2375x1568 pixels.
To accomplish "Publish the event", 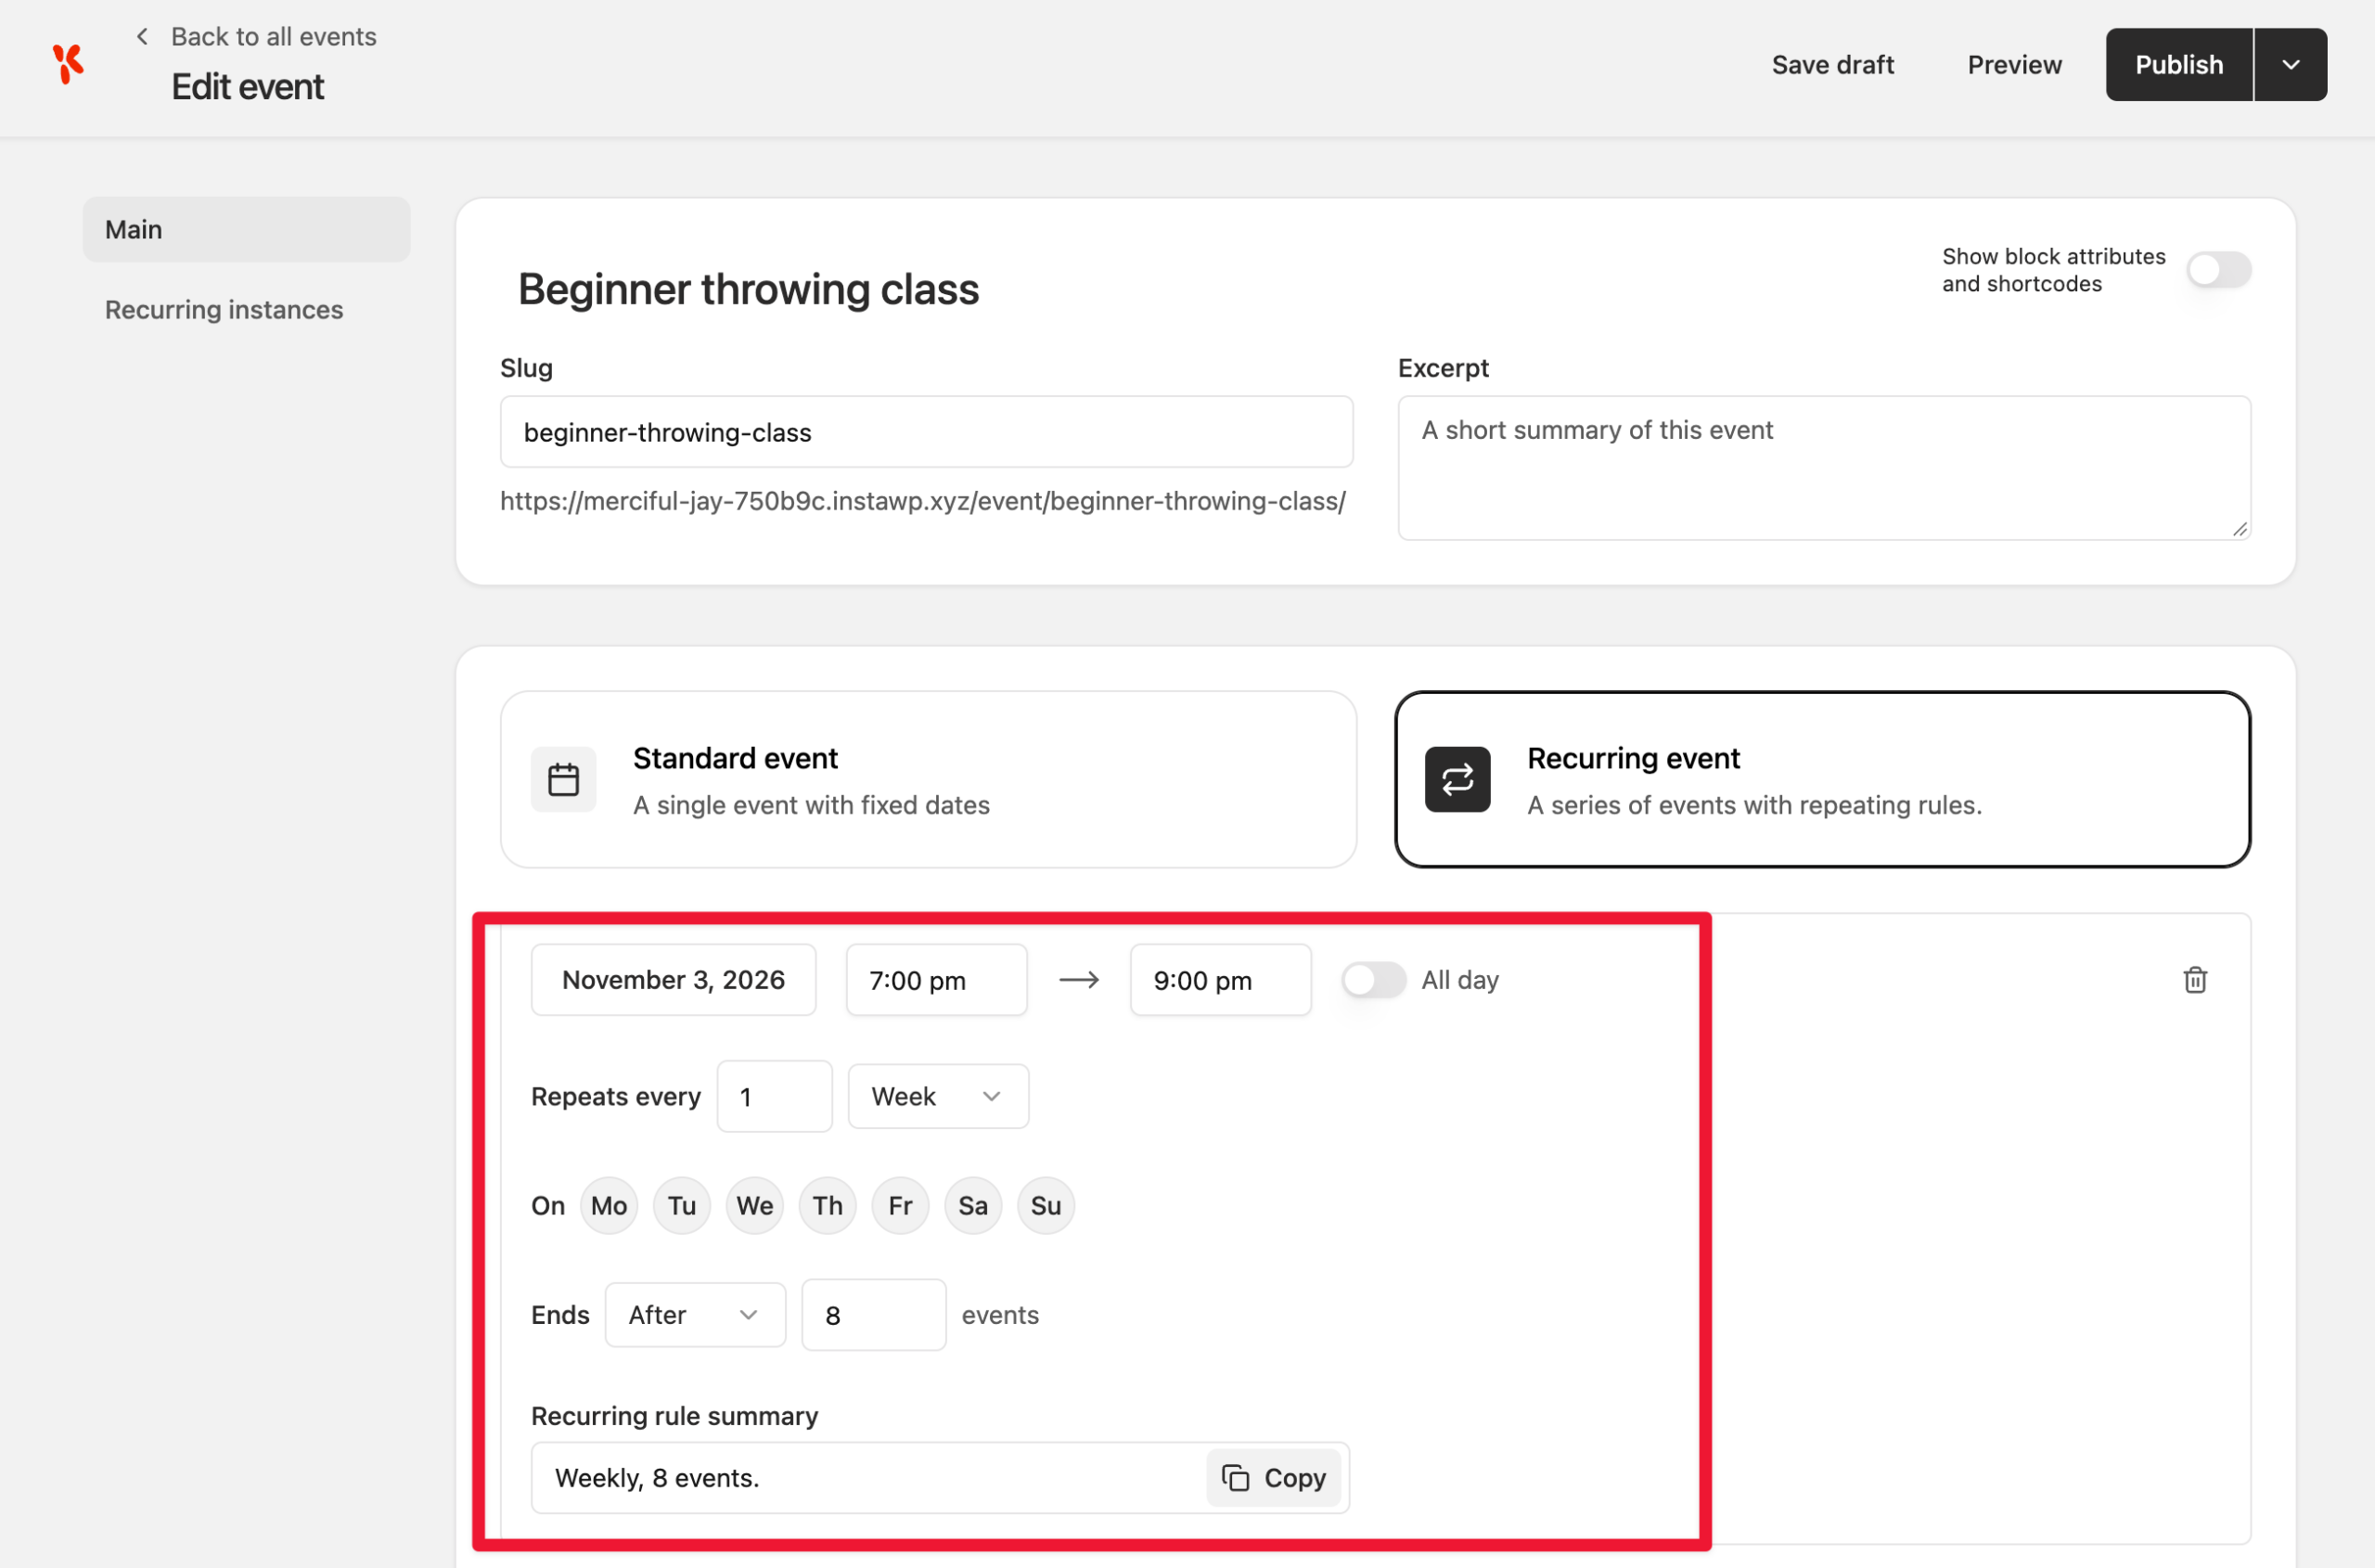I will click(2179, 65).
